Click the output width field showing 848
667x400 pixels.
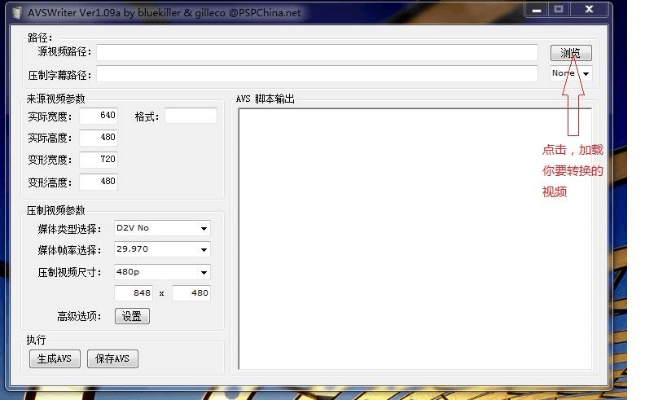pyautogui.click(x=133, y=293)
